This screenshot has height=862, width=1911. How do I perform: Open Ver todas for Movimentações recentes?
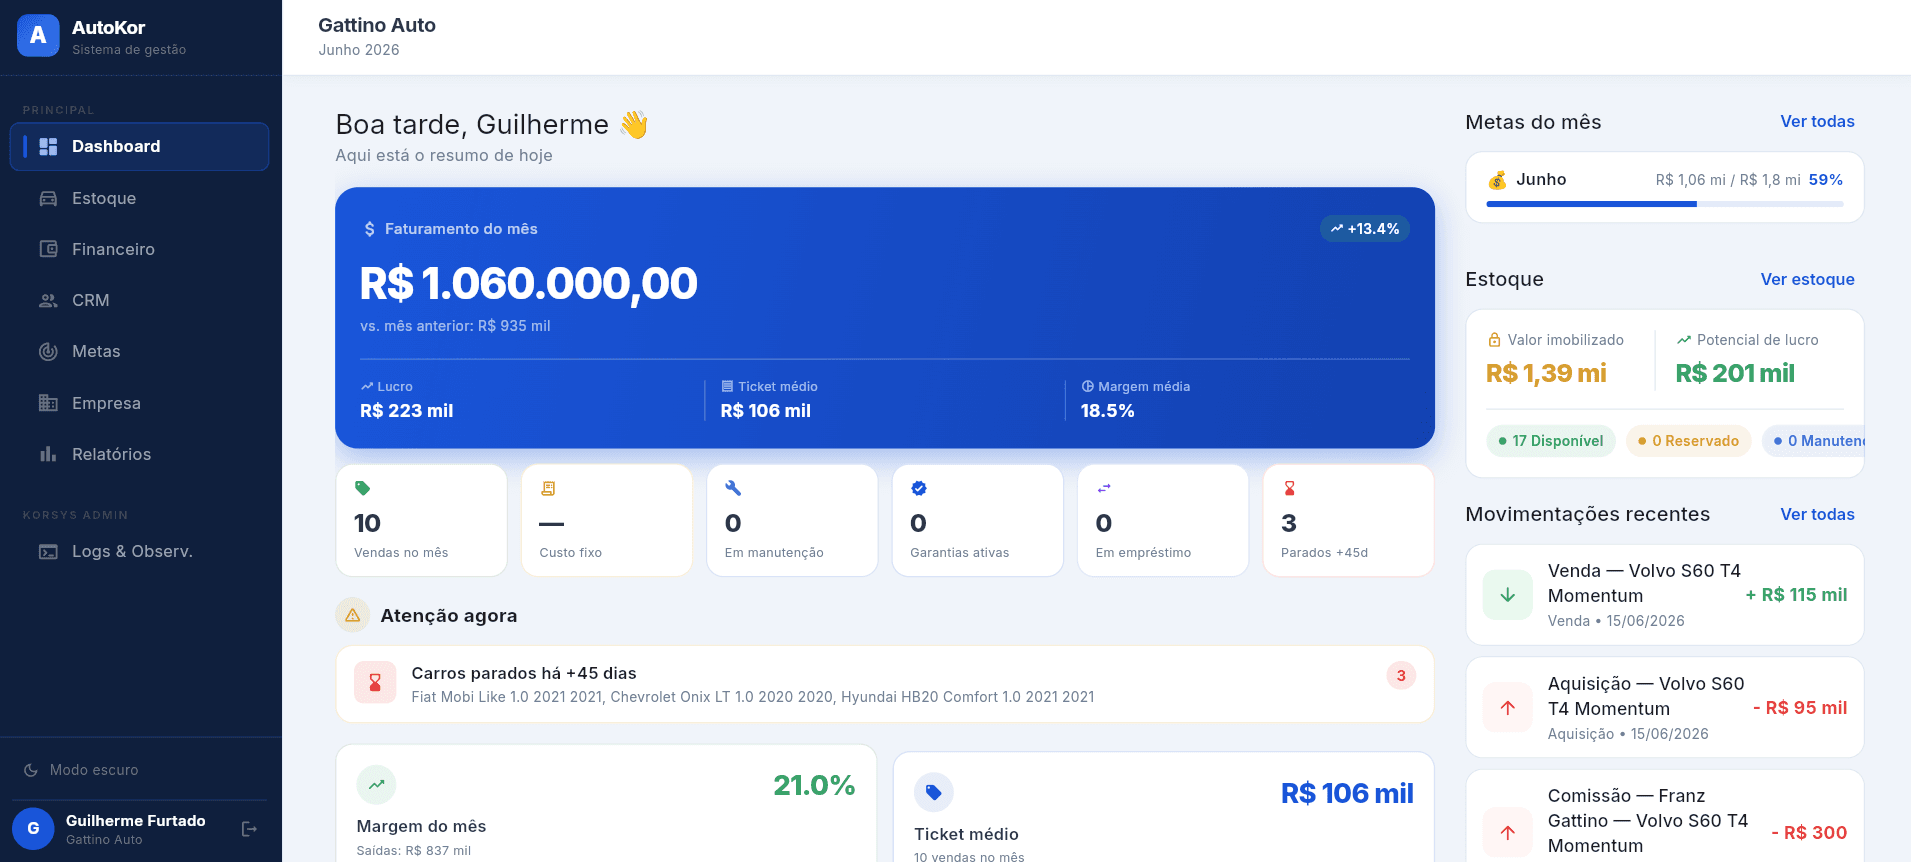tap(1817, 515)
